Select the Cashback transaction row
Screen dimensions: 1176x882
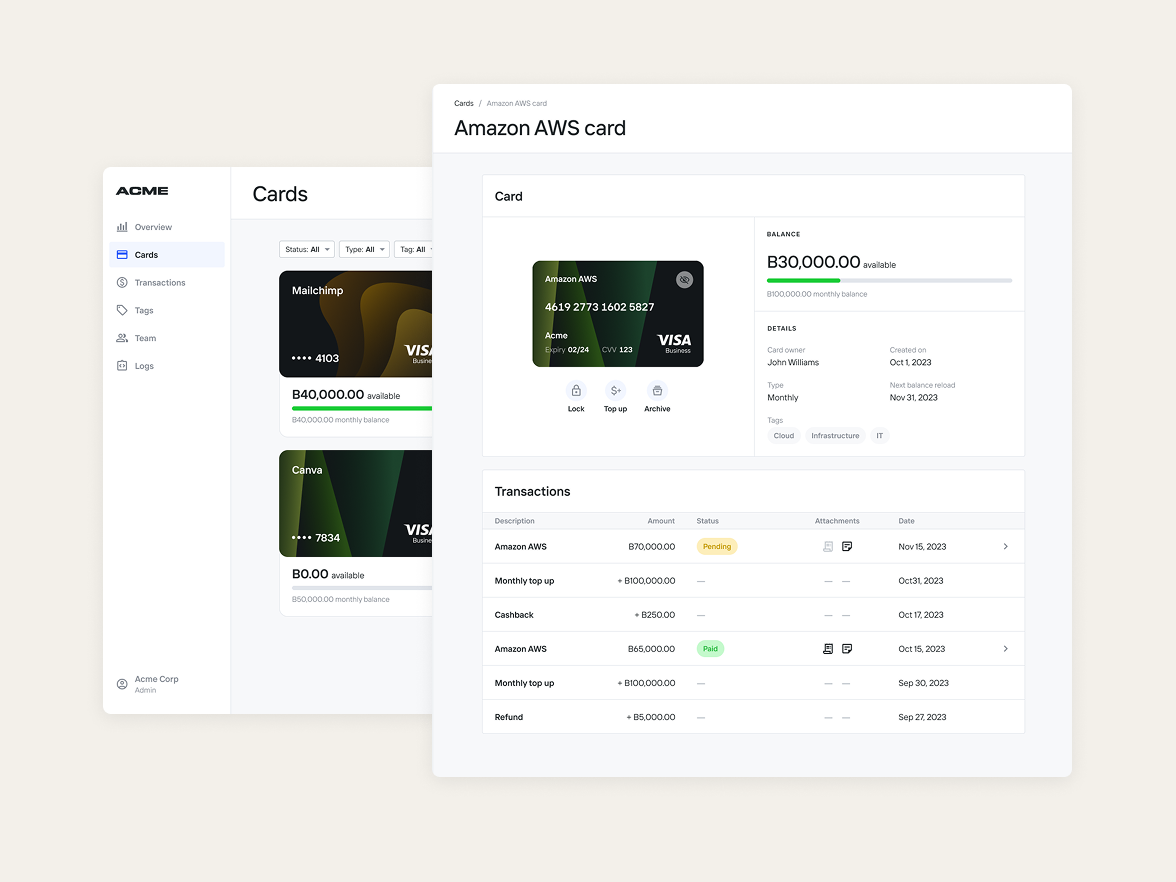point(753,615)
